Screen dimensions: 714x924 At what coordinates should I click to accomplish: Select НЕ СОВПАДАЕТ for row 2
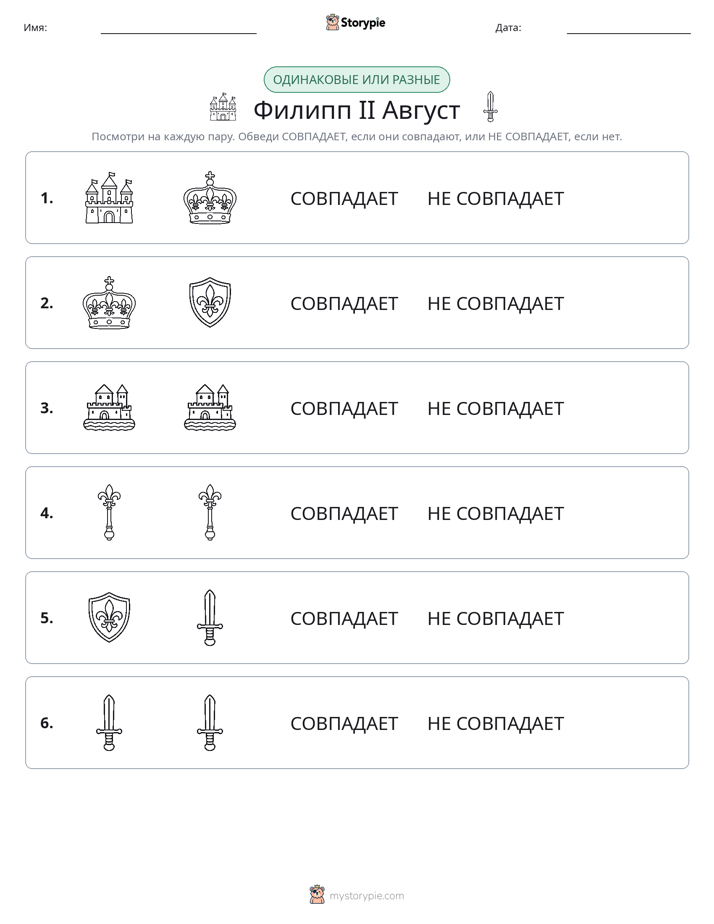(x=495, y=303)
